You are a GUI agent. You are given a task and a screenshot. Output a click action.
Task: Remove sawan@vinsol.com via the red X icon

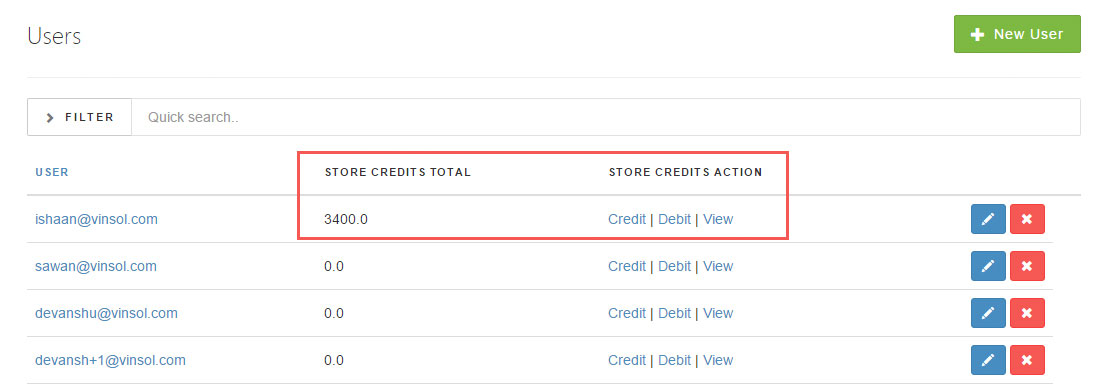1027,266
